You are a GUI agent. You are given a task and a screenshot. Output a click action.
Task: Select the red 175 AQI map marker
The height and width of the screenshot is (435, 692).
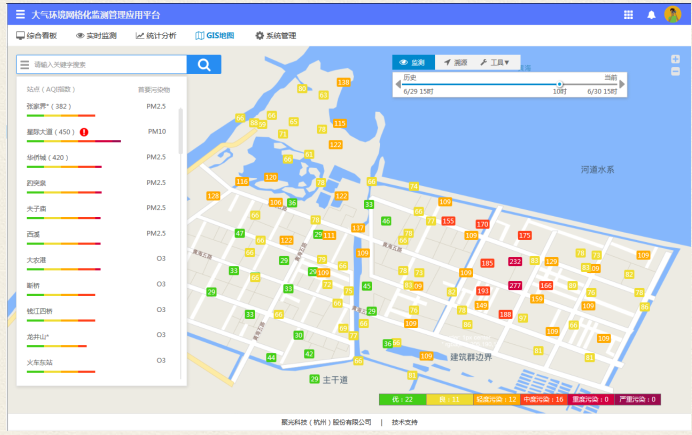click(525, 236)
